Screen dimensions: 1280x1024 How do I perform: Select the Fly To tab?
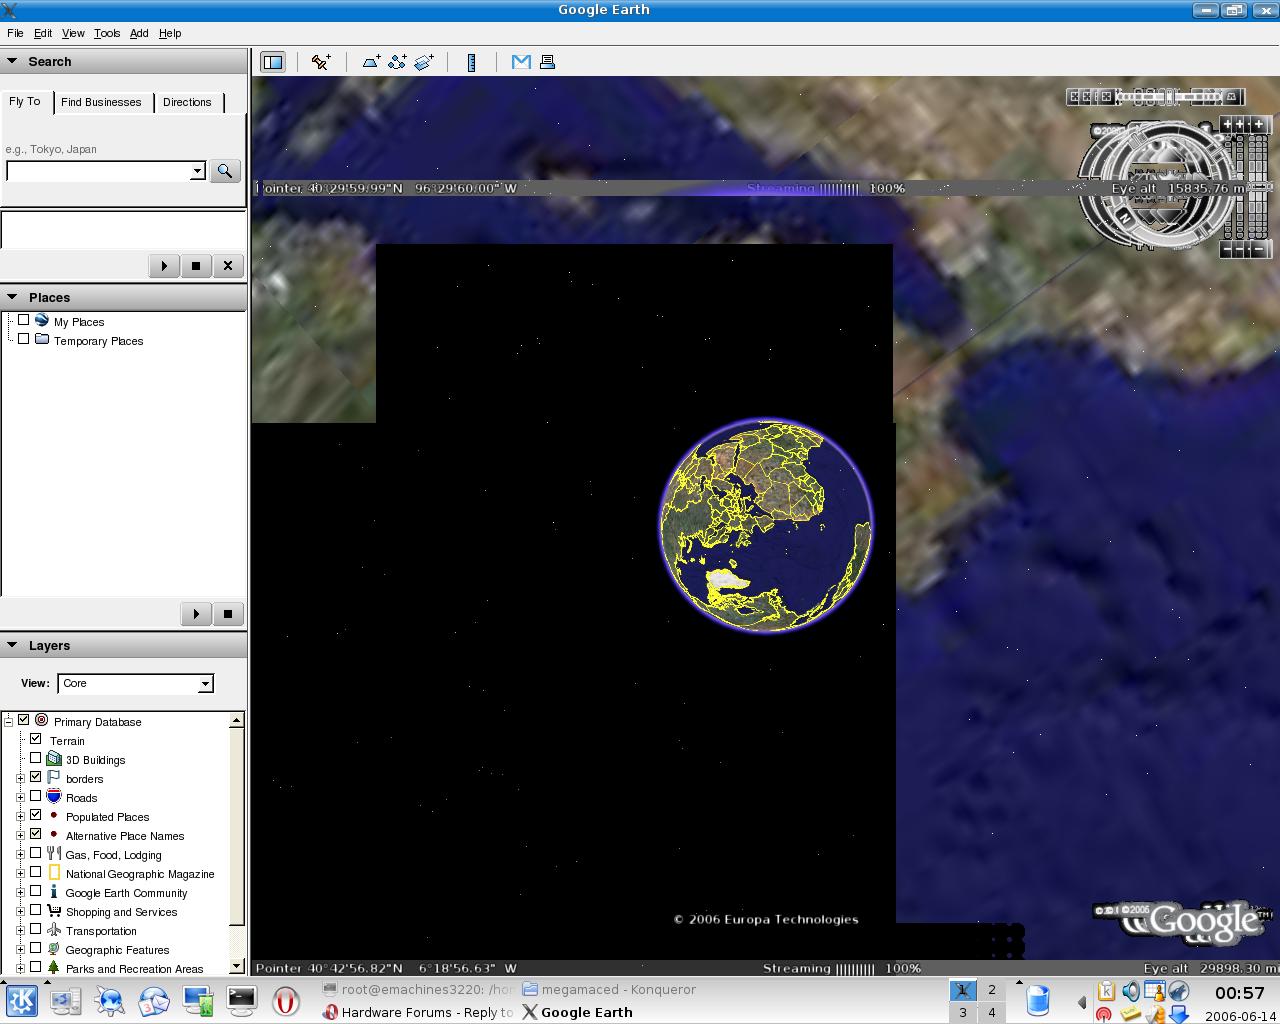[25, 101]
